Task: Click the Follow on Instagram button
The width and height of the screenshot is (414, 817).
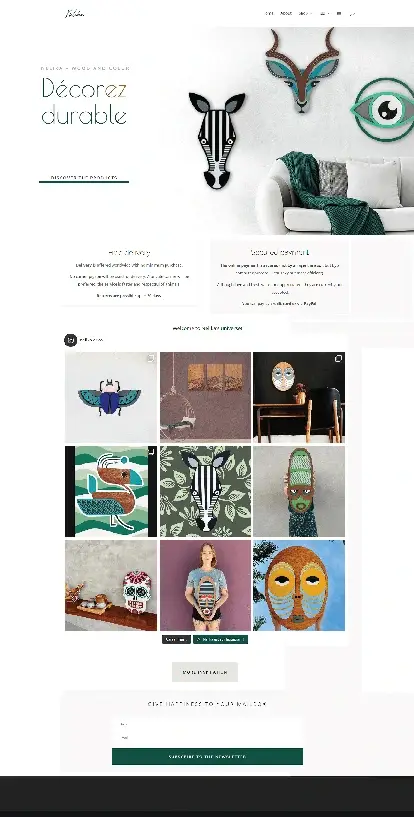Action: coord(220,639)
